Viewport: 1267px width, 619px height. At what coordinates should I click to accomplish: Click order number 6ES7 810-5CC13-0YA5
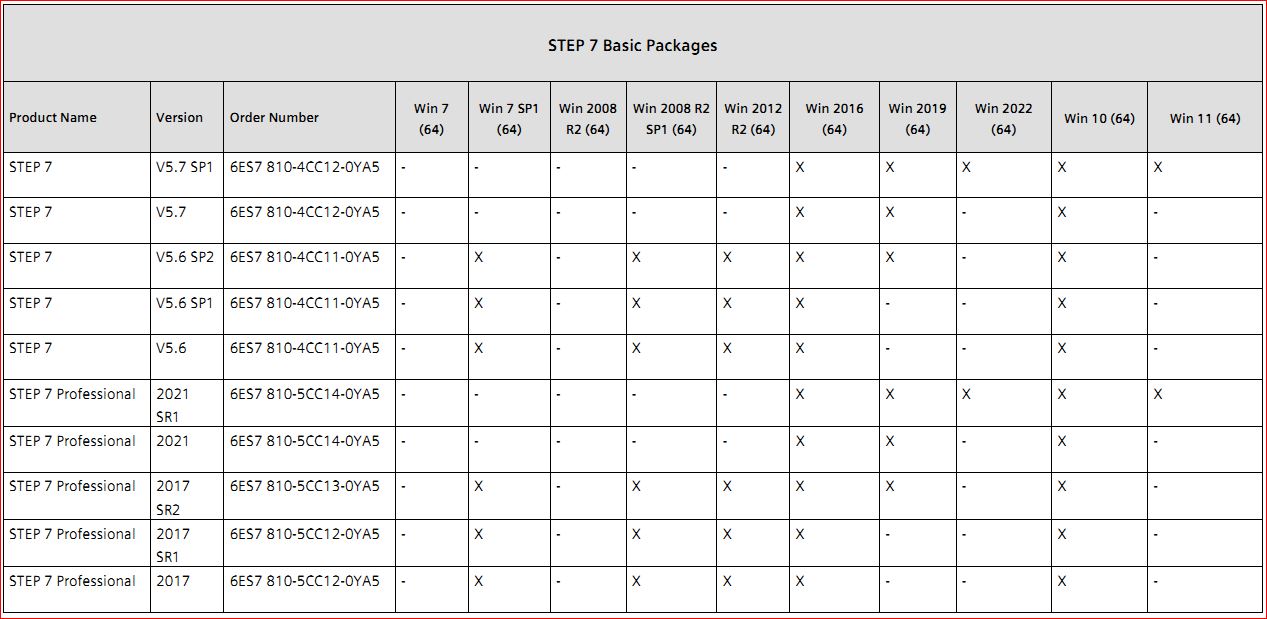click(x=305, y=486)
